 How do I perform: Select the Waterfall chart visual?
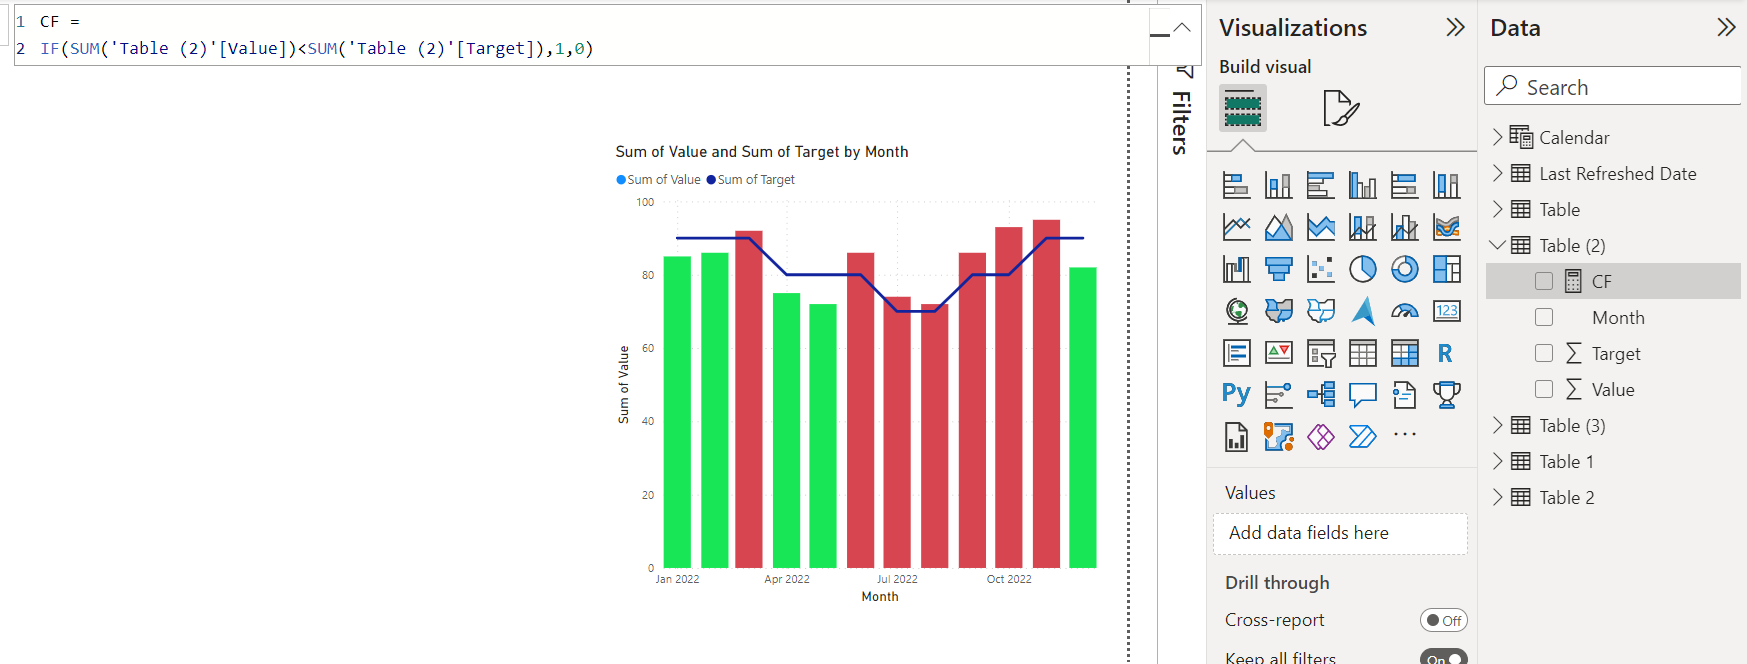pyautogui.click(x=1237, y=269)
